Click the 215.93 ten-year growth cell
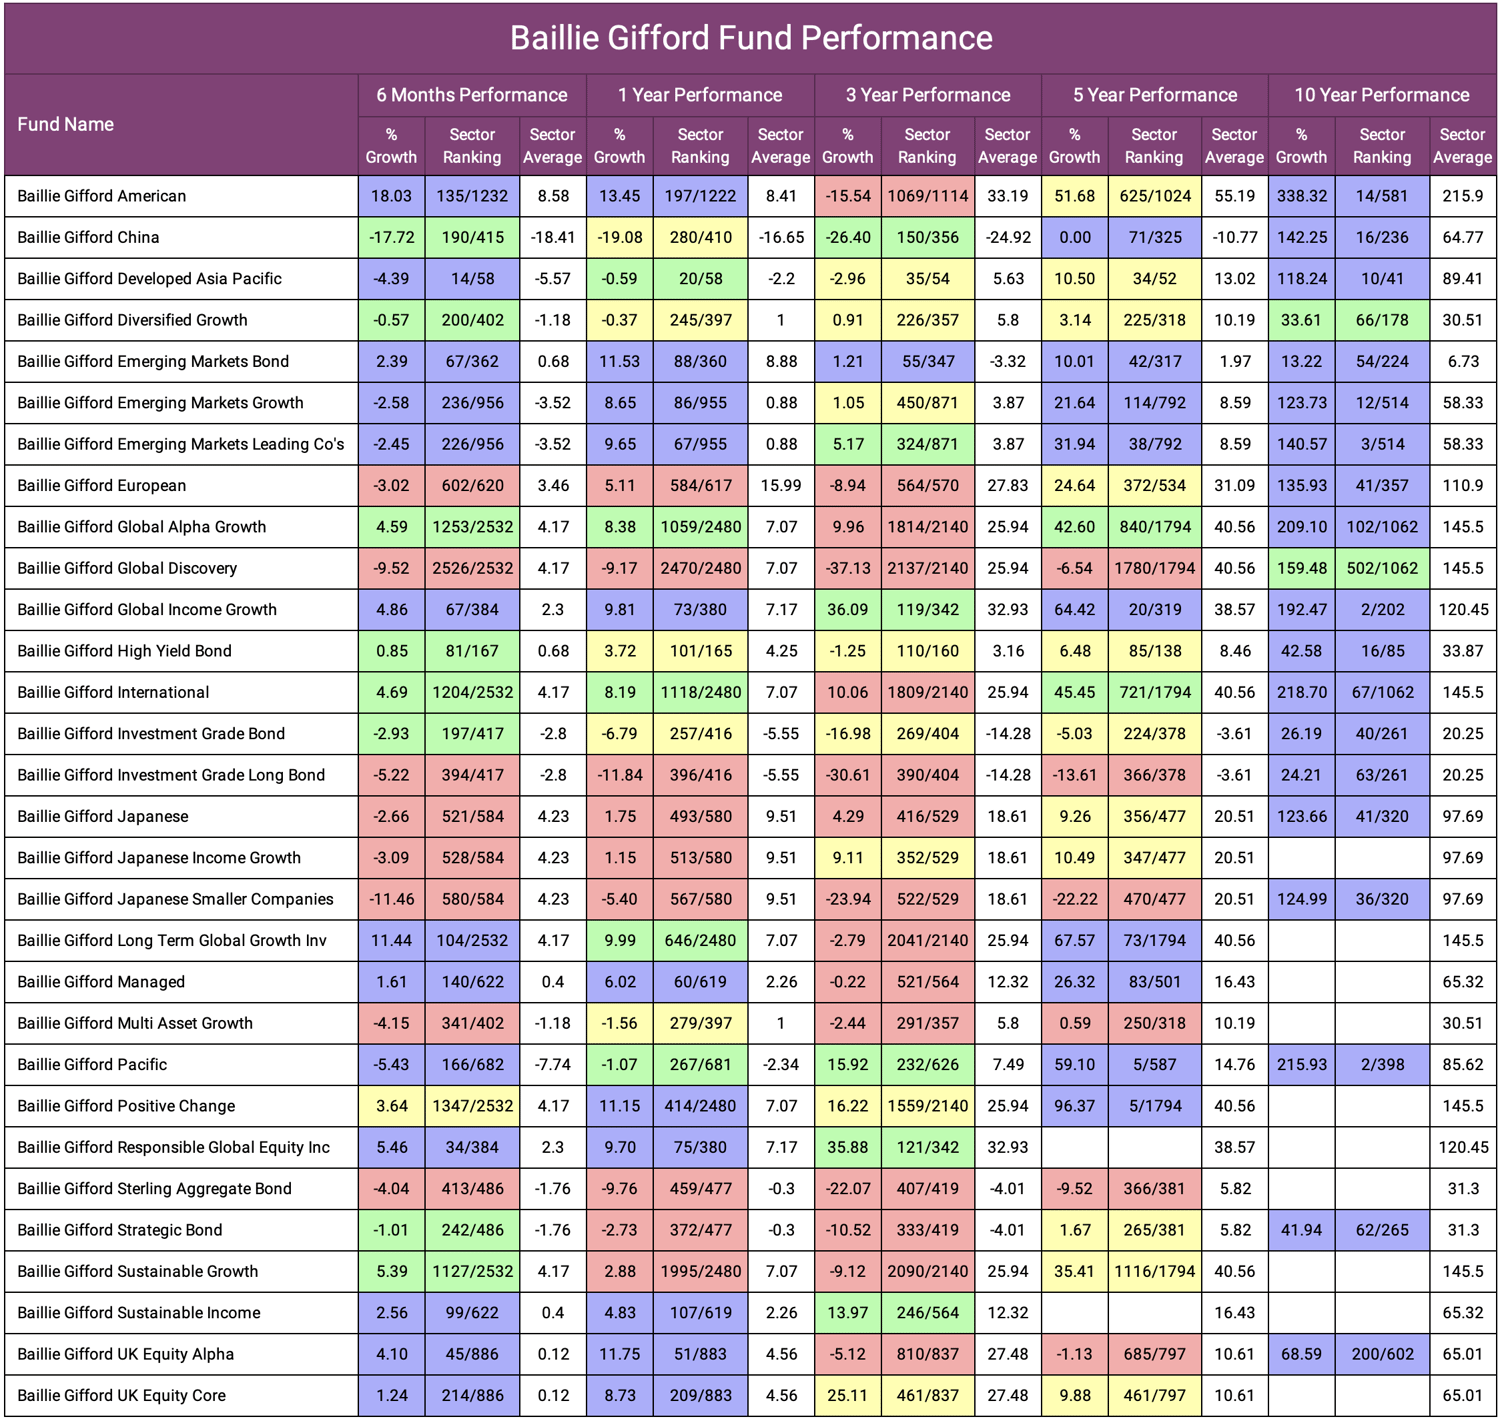Viewport: 1500px width, 1421px height. pos(1302,1064)
